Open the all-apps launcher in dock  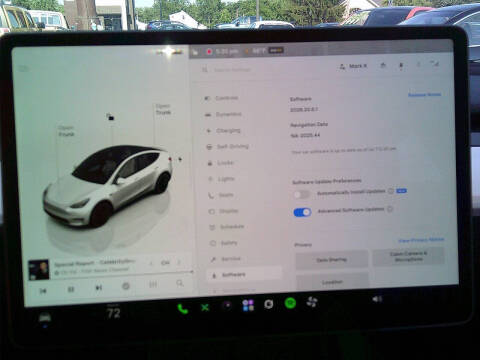coord(248,305)
